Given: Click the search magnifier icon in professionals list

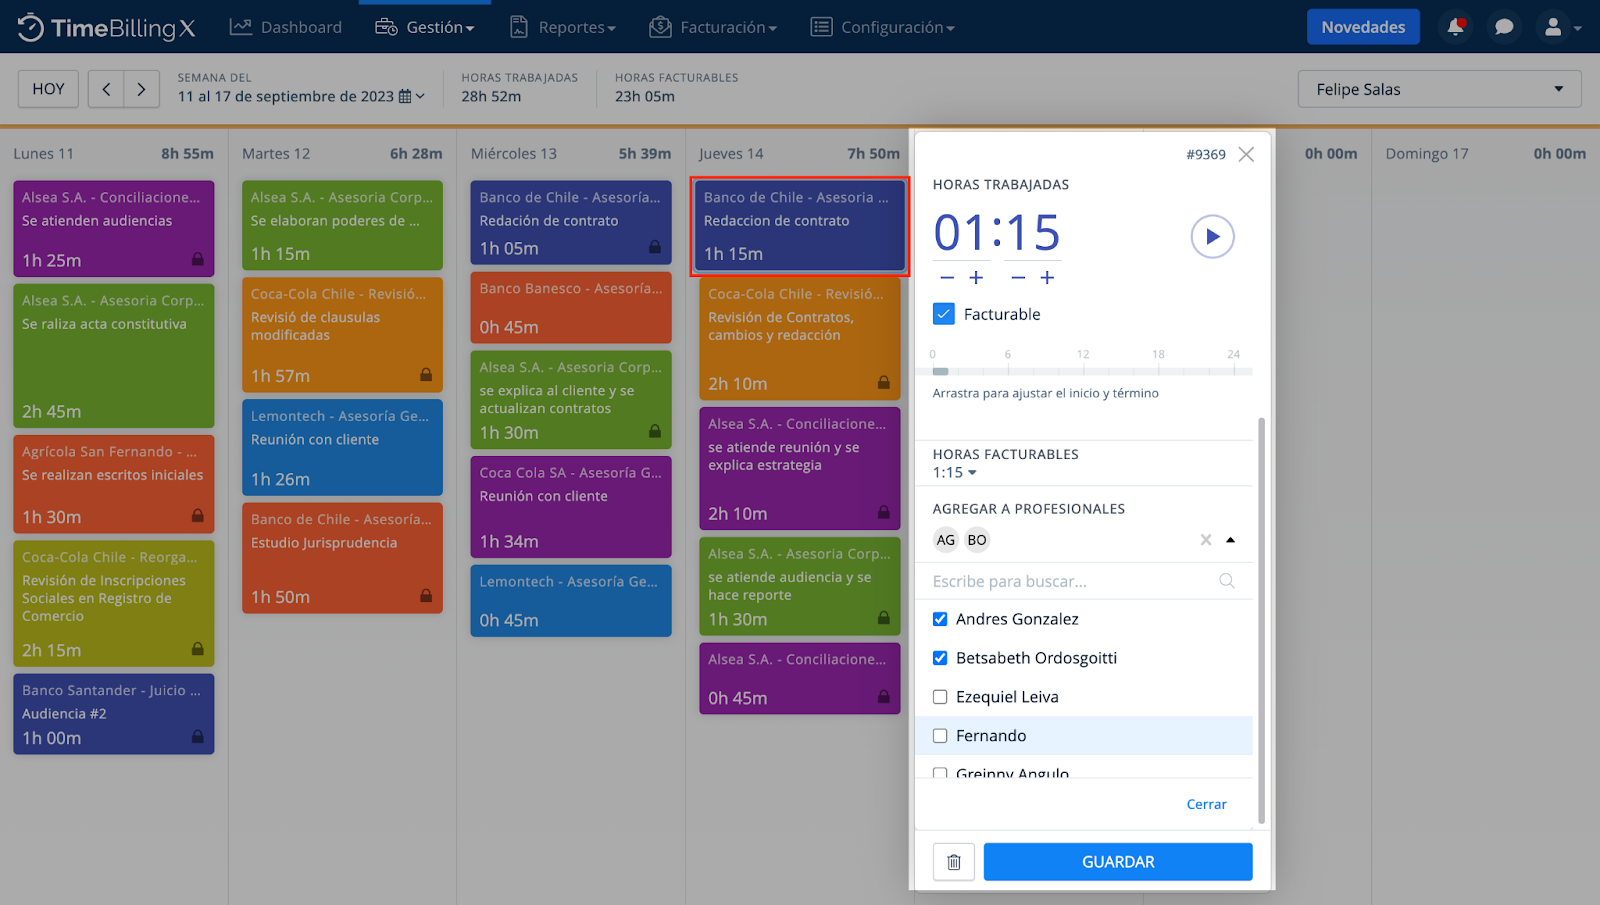Looking at the screenshot, I should pyautogui.click(x=1227, y=581).
